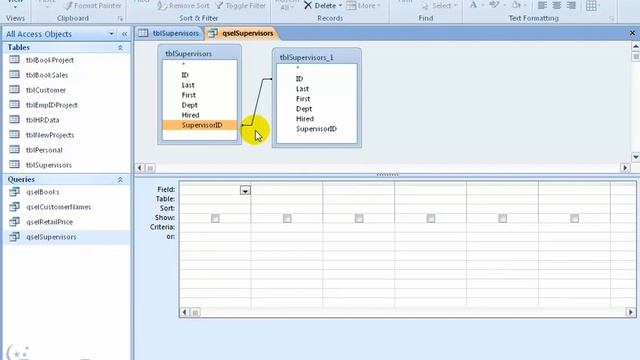Screen dimensions: 640x360
Task: Toggle Show checkbox in sixth grid column
Action: tap(574, 218)
